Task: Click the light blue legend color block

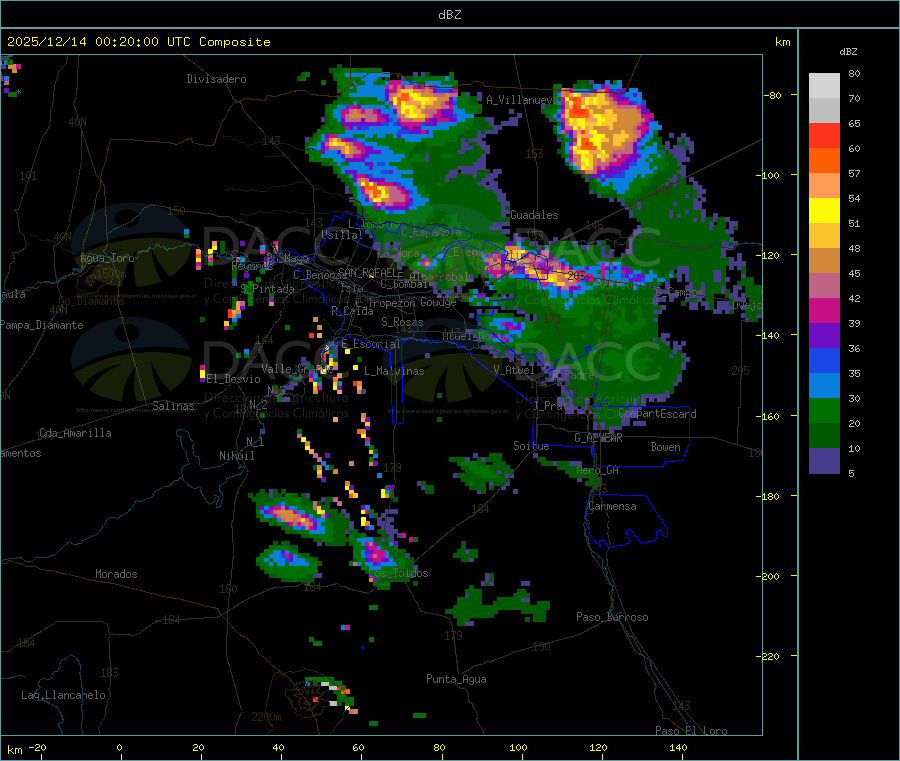Action: click(x=824, y=386)
